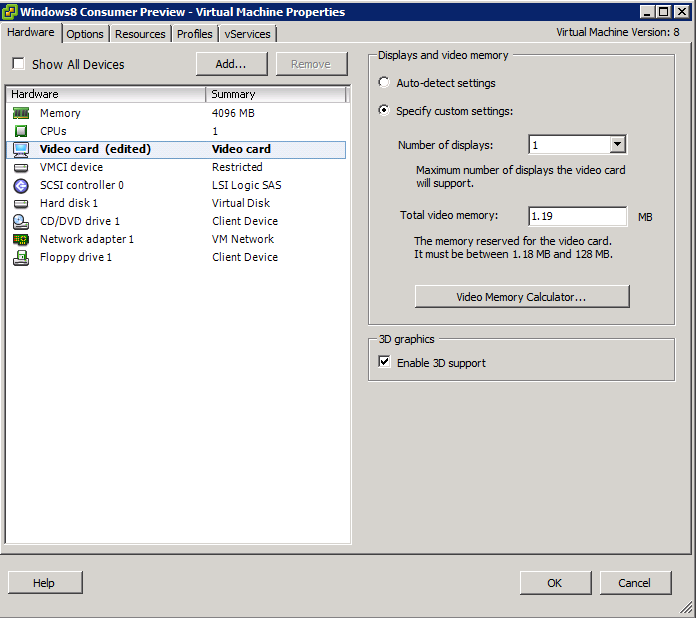
Task: Toggle Show All Devices checkbox
Action: (18, 64)
